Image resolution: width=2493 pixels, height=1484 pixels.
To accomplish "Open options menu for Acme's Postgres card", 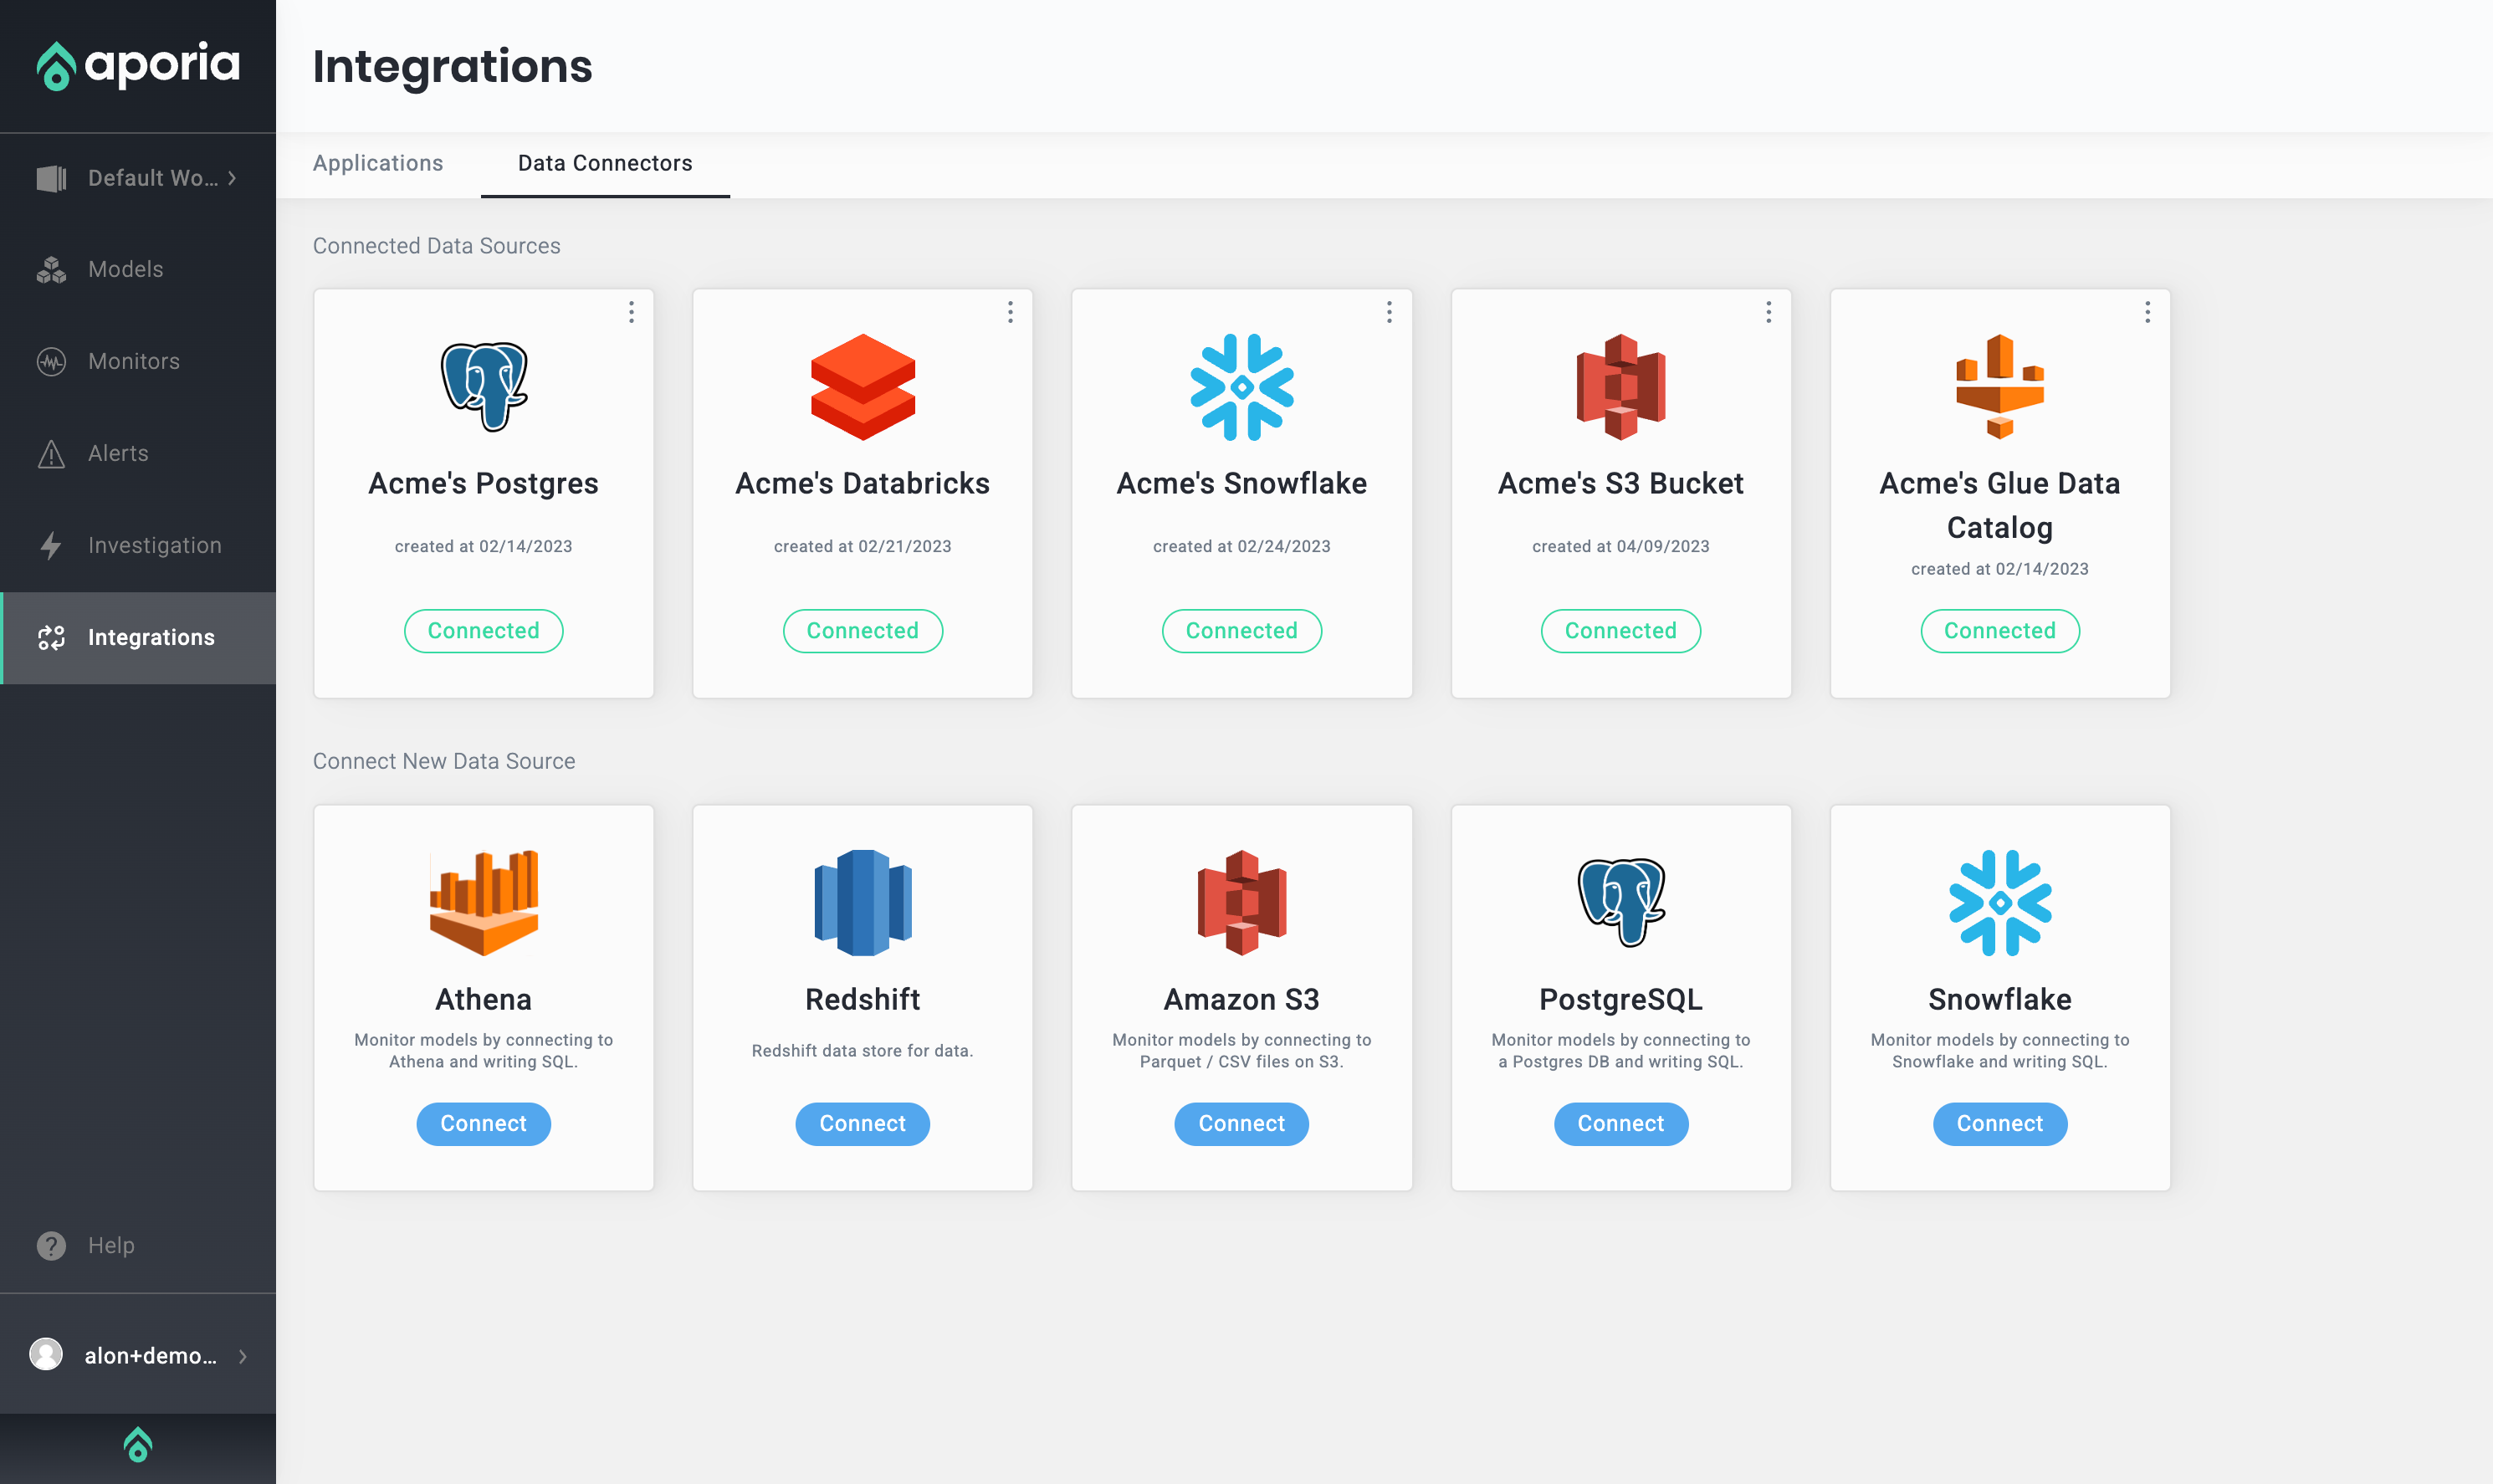I will point(631,312).
